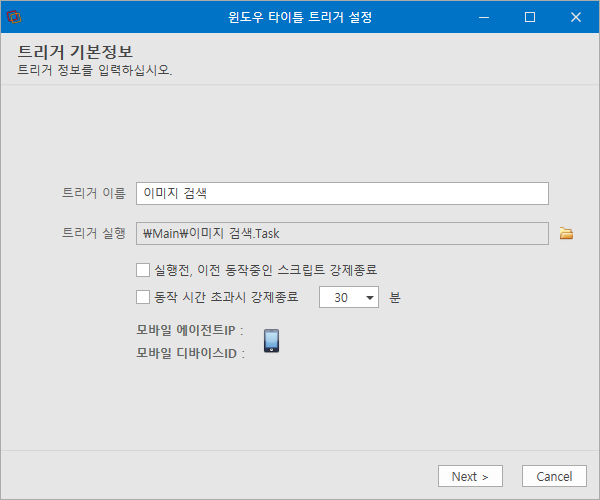600x500 pixels.
Task: Focus the 트리거 이름 input field
Action: (x=342, y=194)
